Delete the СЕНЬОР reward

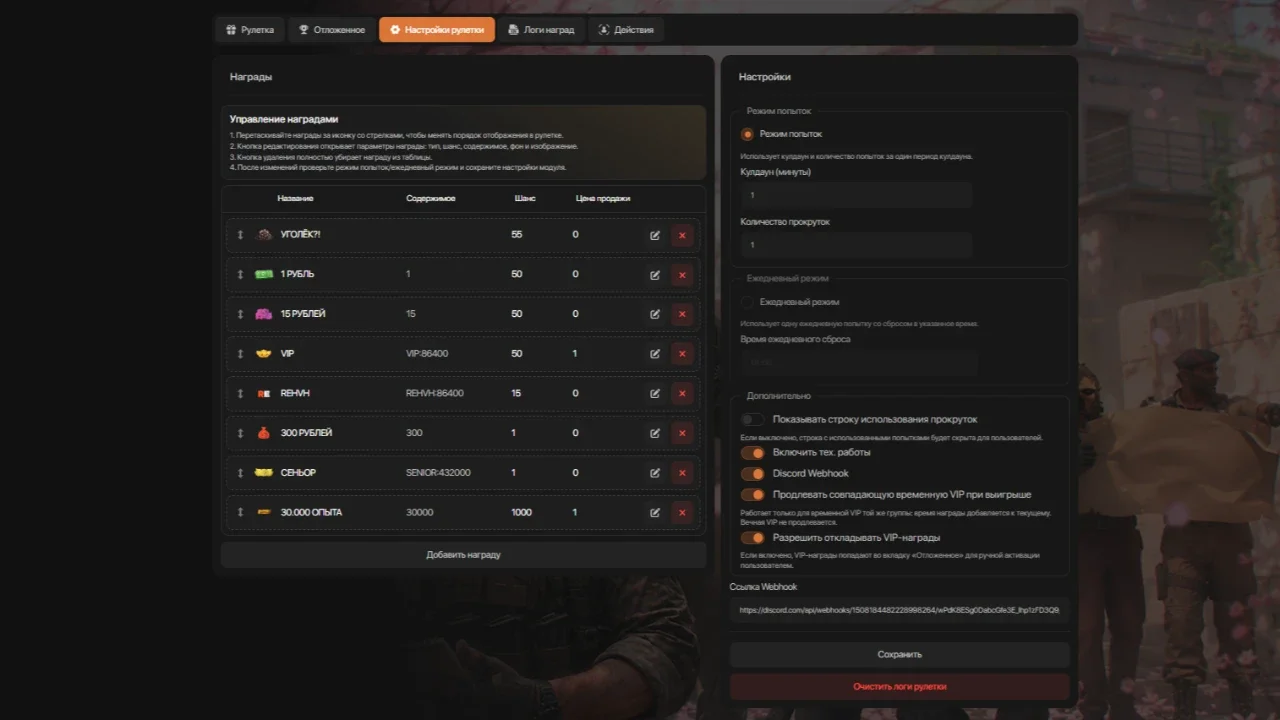(682, 473)
